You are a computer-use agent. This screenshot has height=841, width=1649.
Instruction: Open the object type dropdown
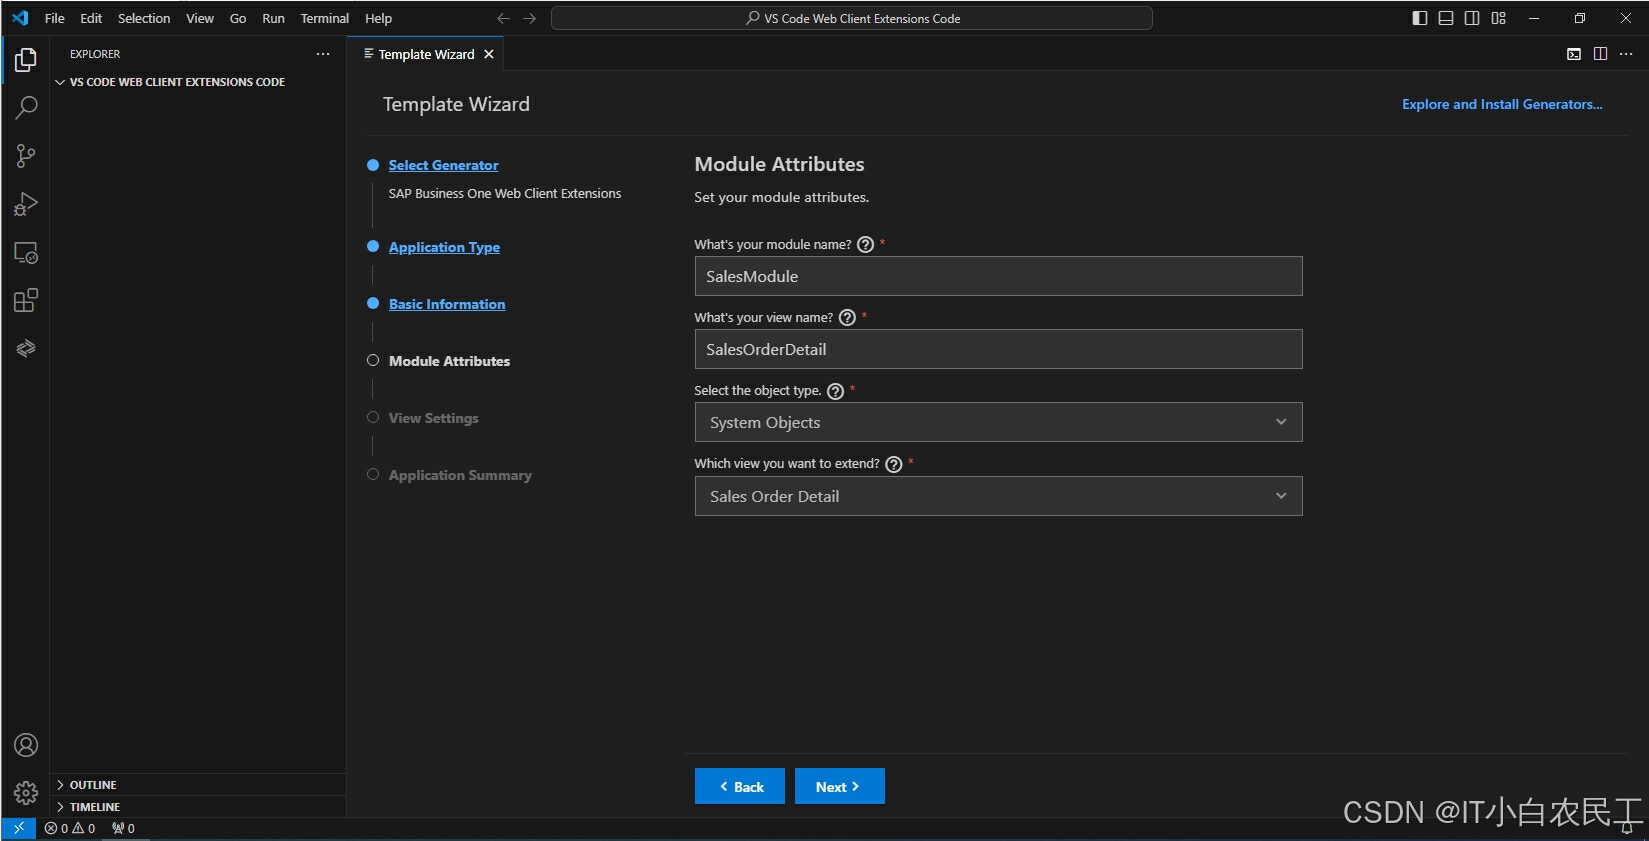tap(998, 422)
